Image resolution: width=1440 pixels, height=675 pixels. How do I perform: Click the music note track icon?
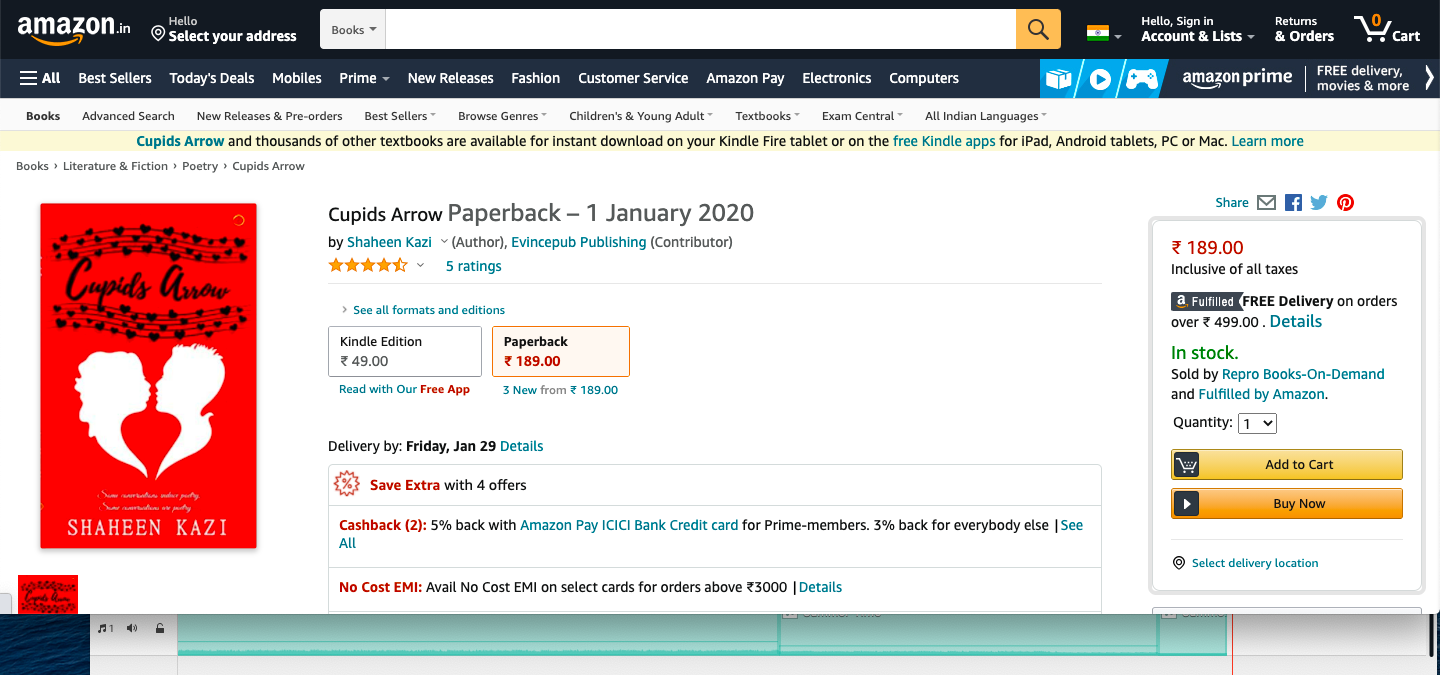[105, 628]
